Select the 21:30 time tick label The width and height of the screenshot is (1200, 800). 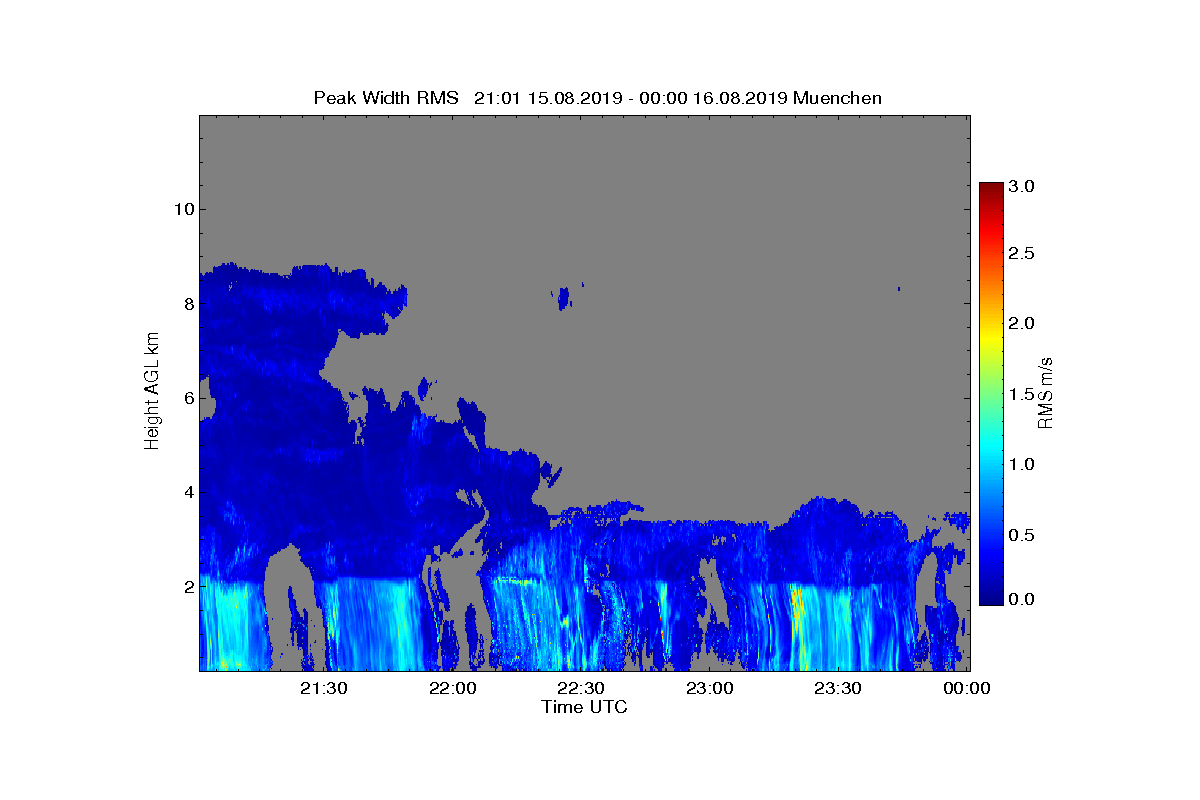pos(326,688)
